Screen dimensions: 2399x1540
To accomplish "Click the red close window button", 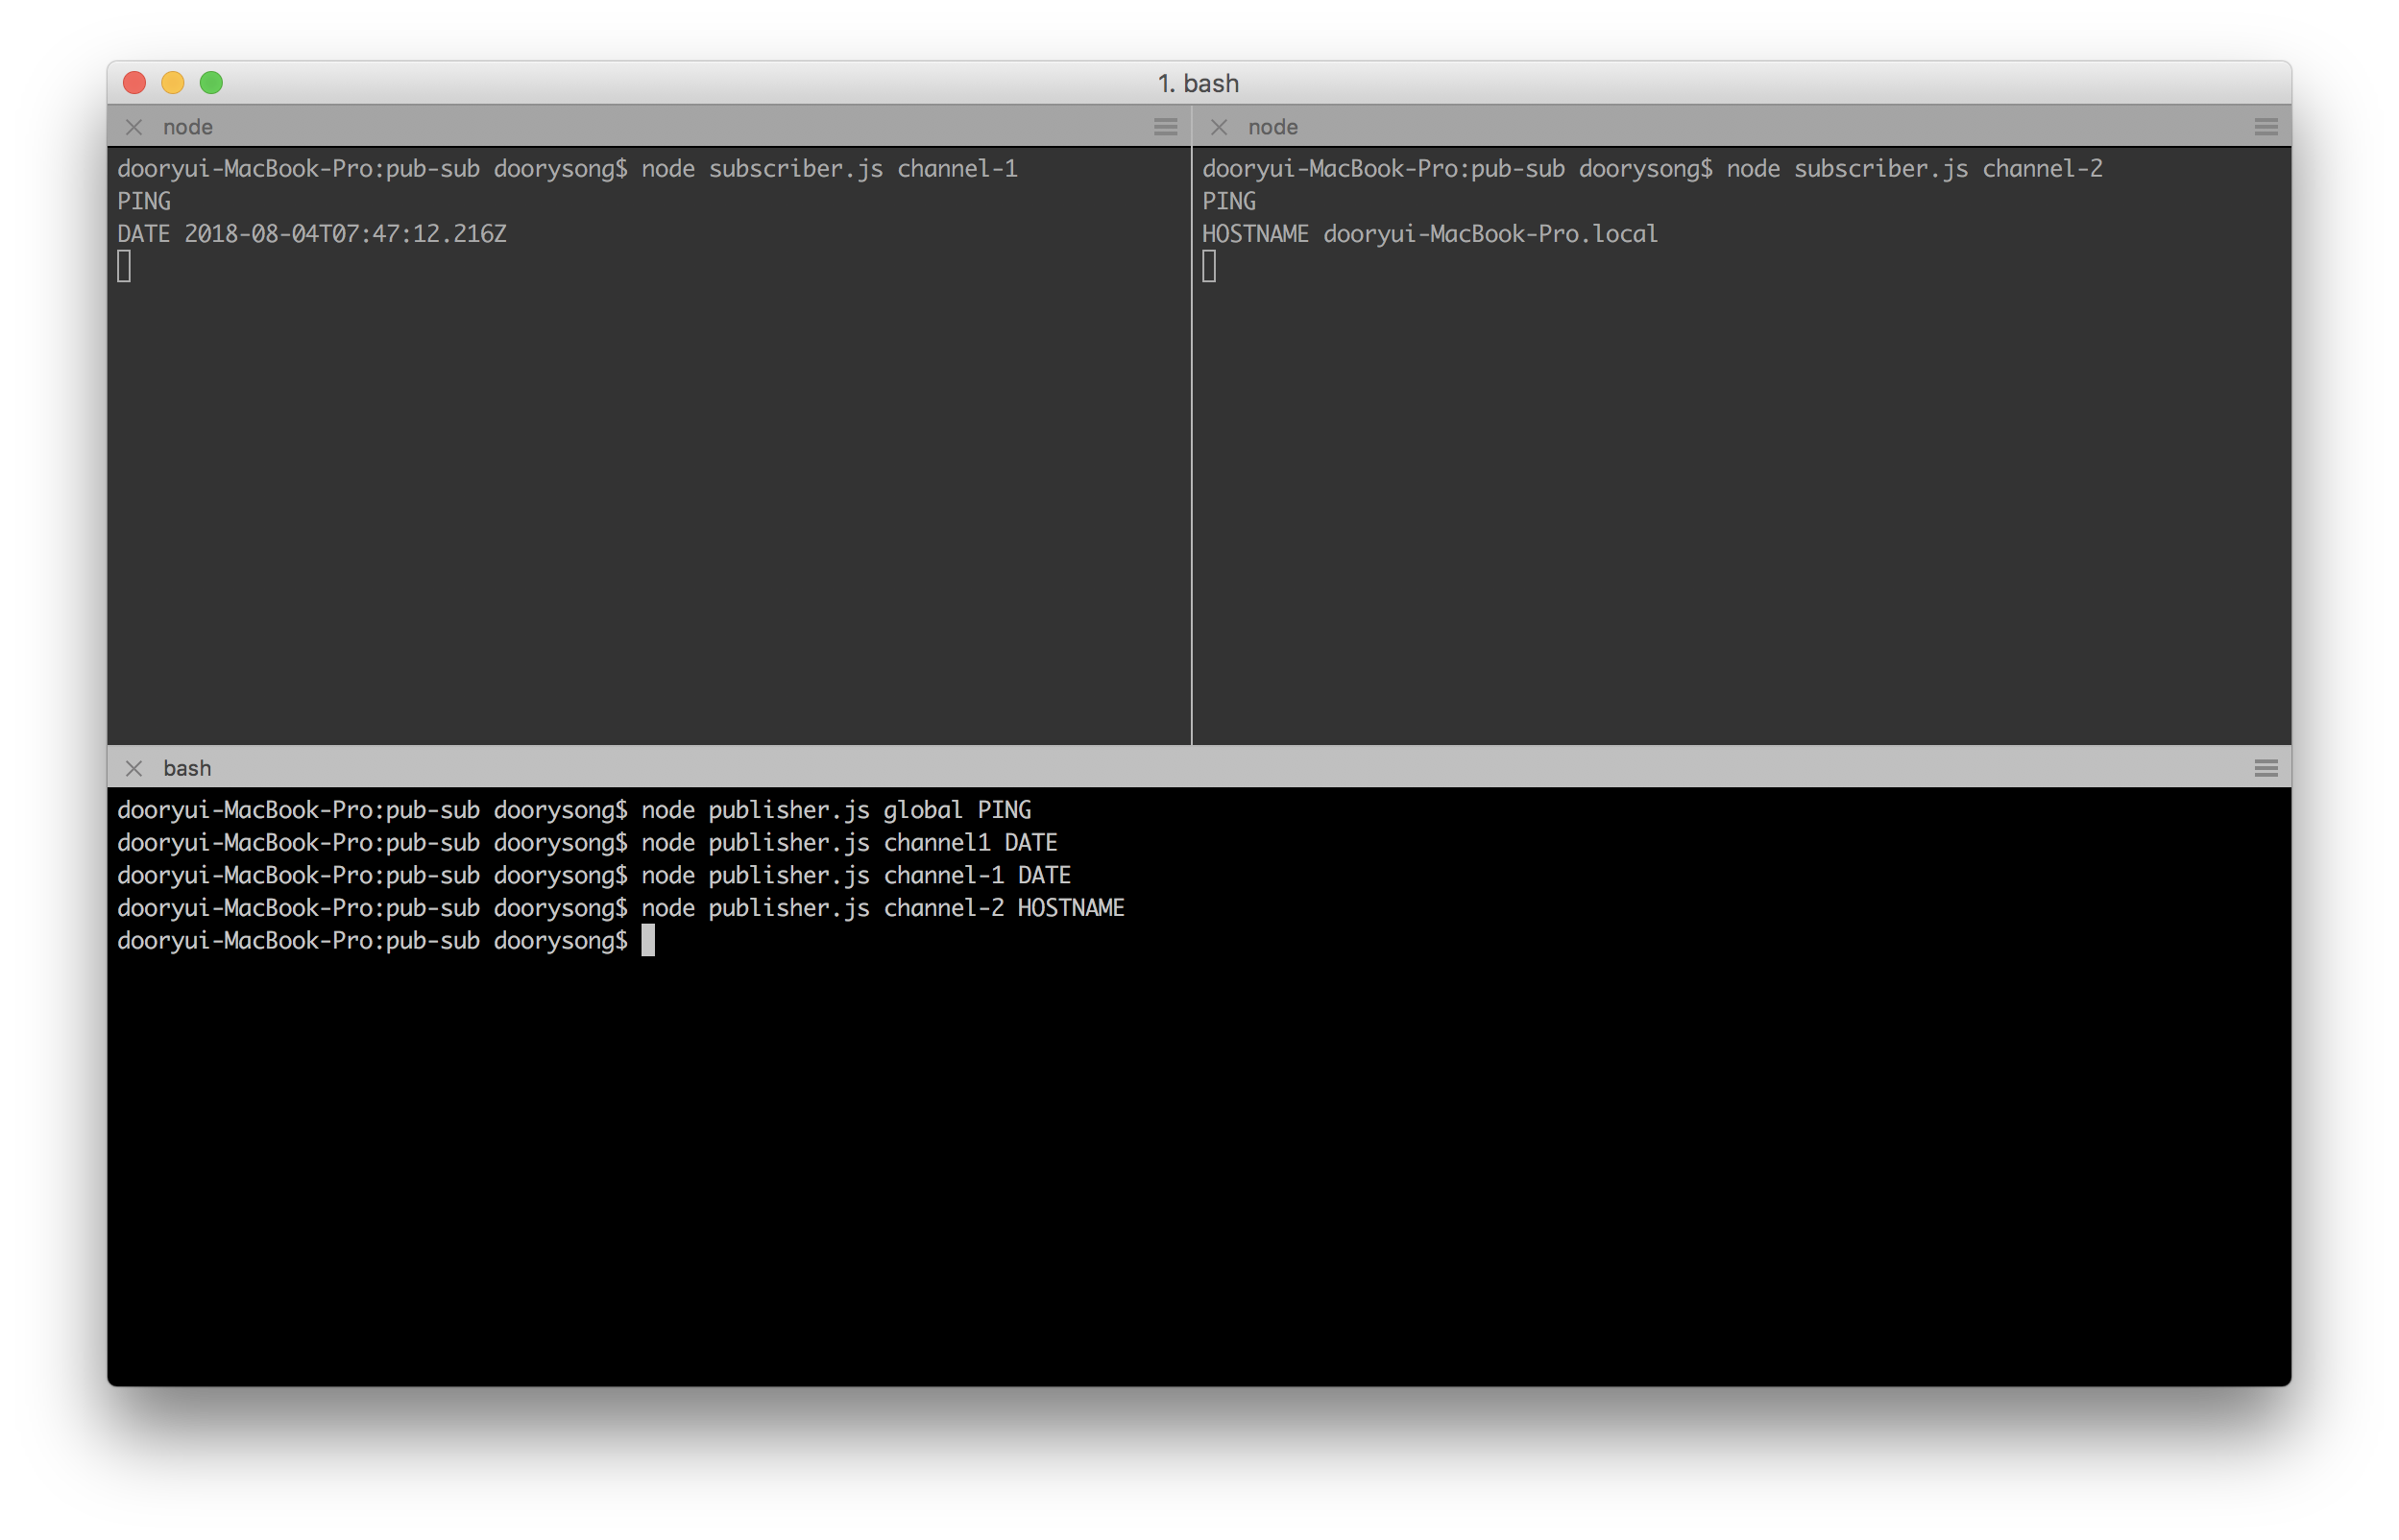I will pyautogui.click(x=135, y=83).
